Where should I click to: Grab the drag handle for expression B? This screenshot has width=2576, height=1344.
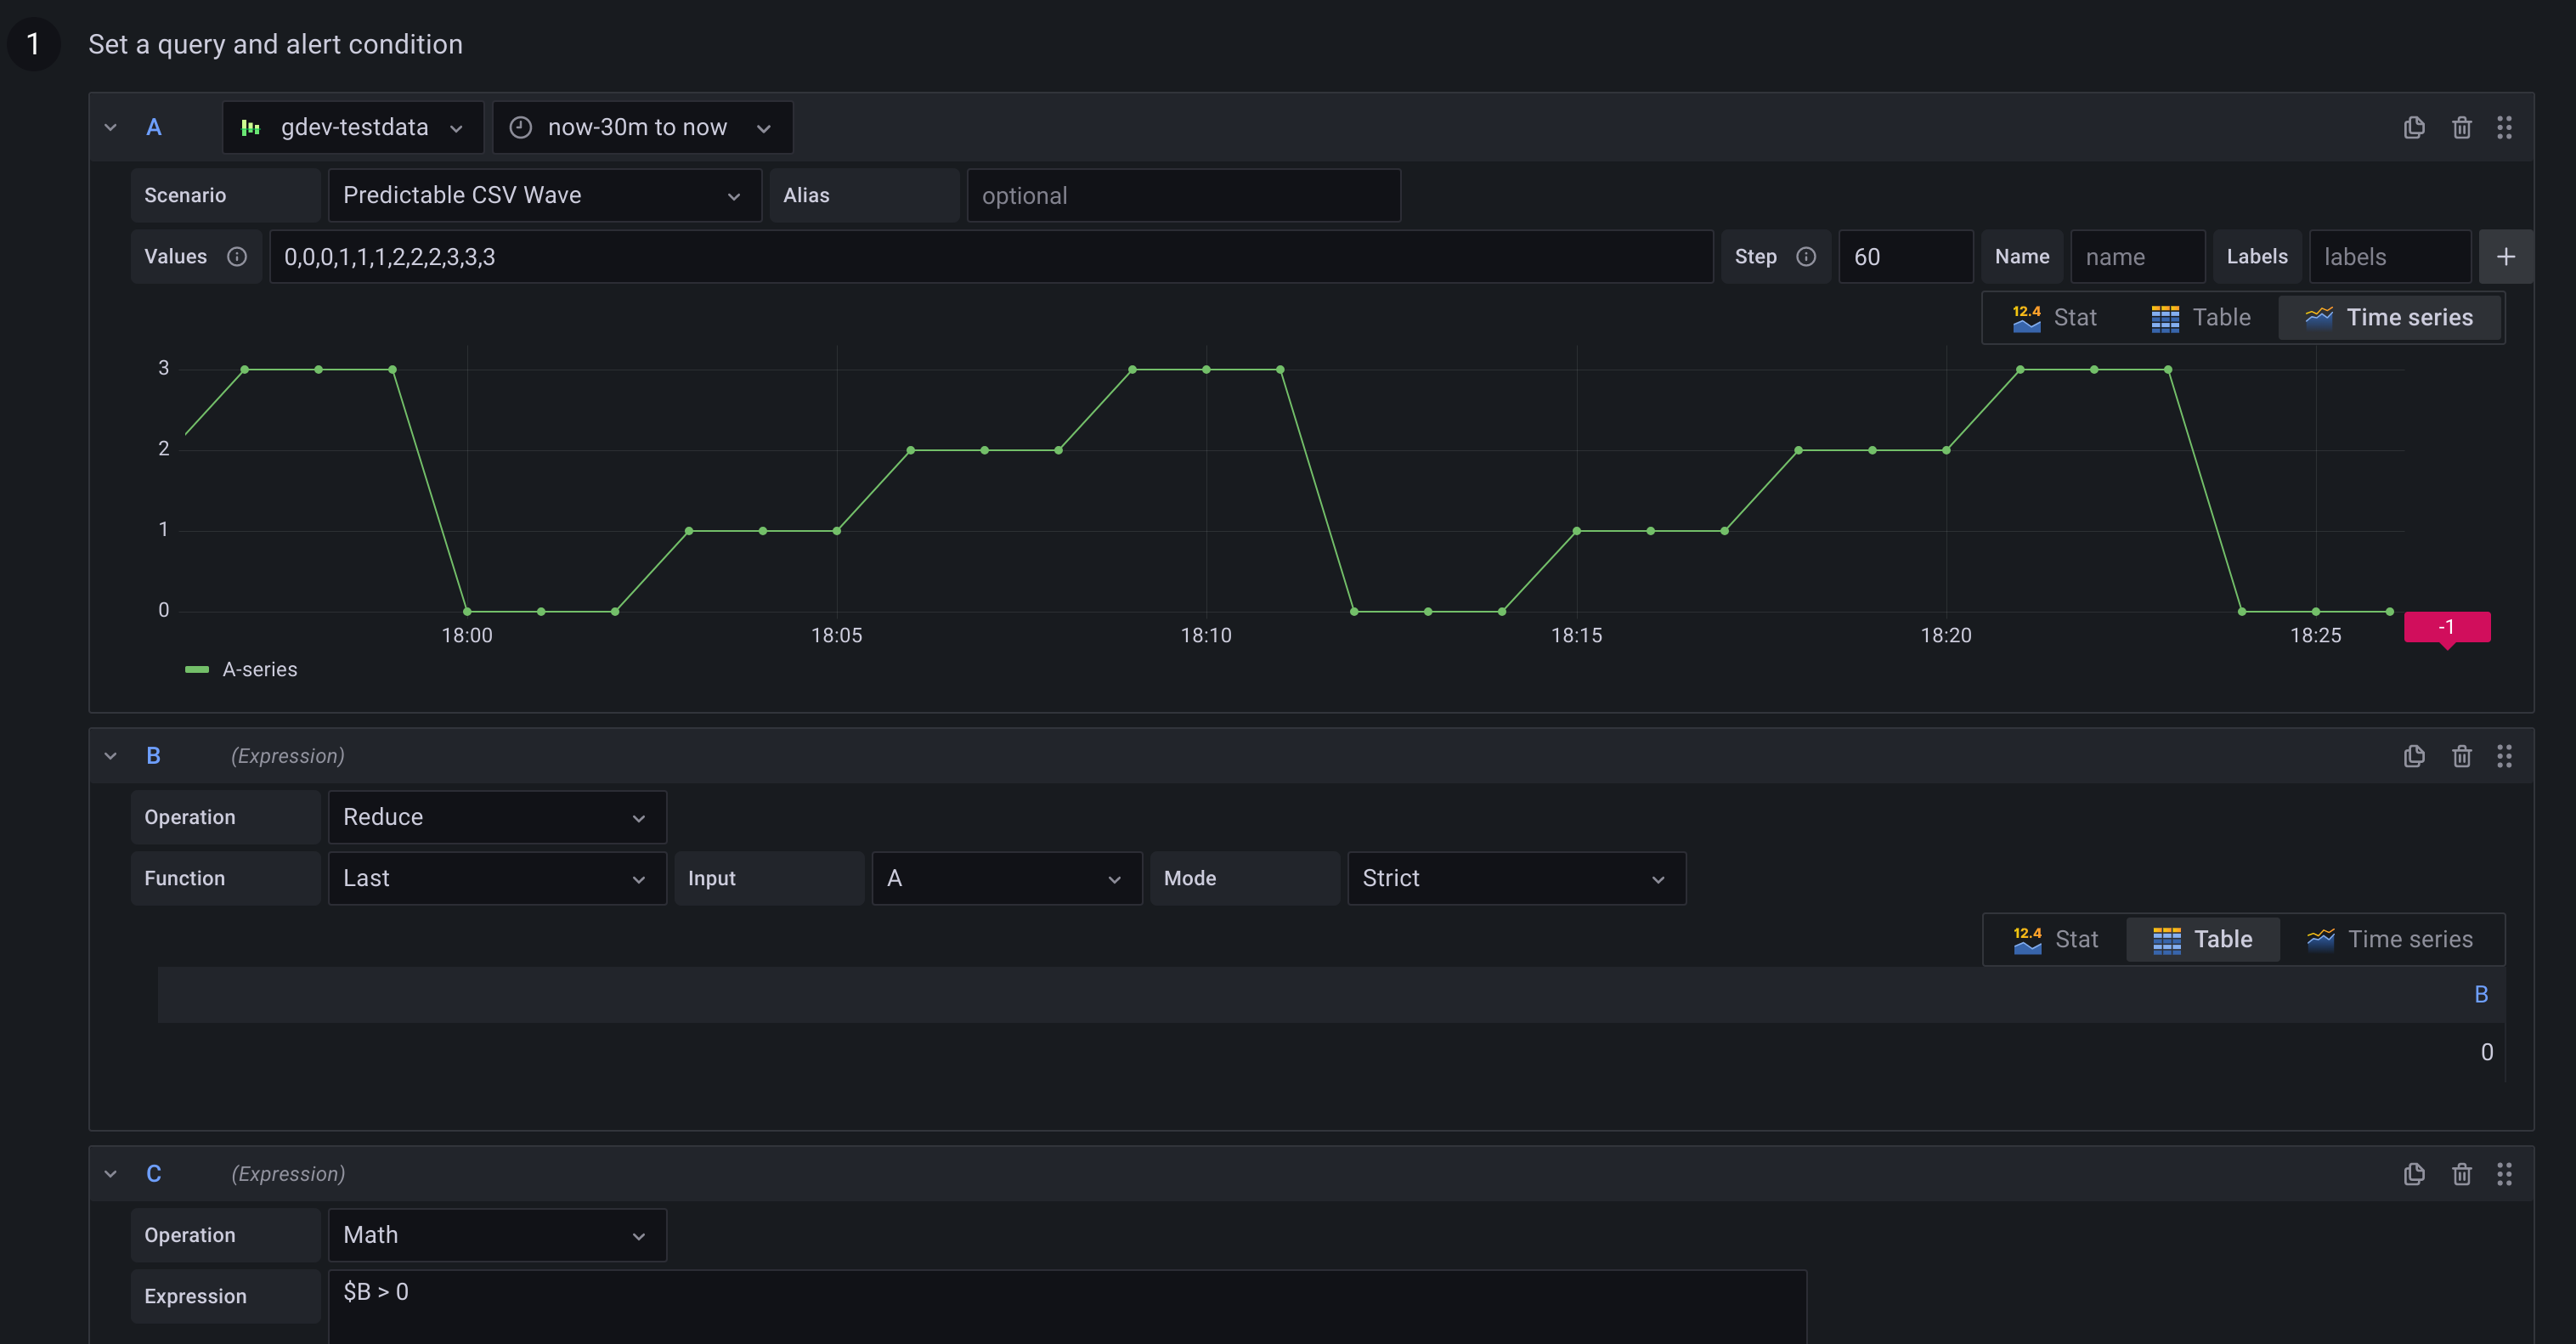(x=2504, y=756)
